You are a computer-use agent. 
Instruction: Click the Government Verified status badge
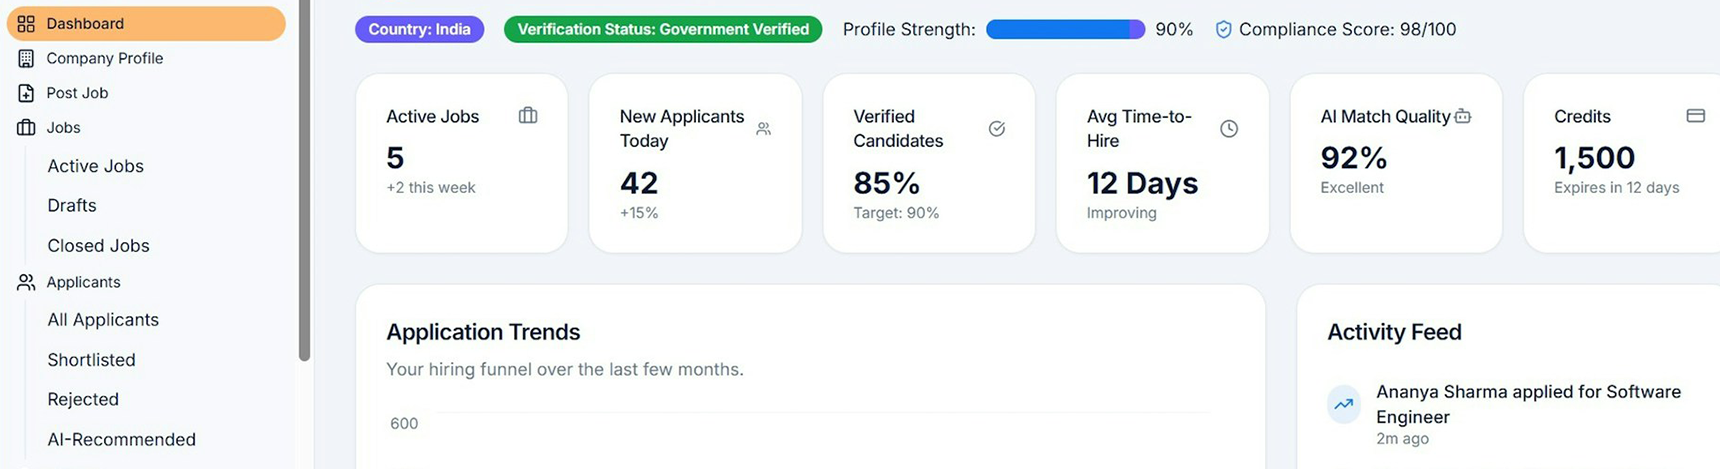point(663,30)
